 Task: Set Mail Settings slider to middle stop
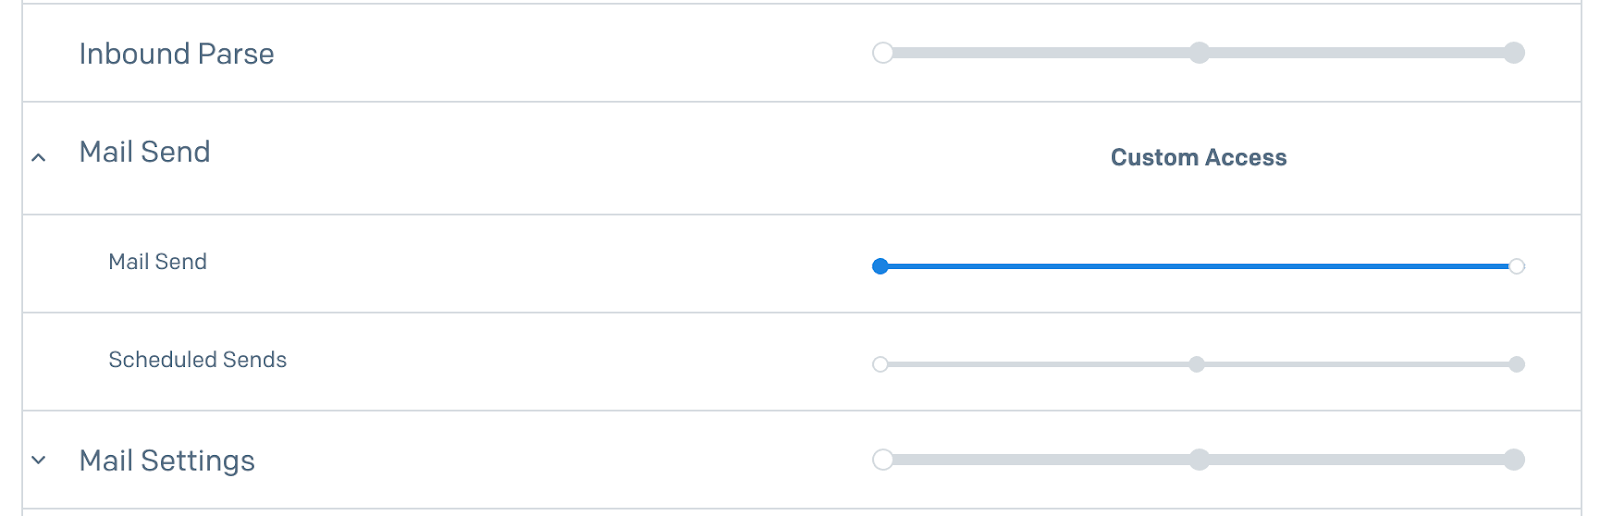click(x=1199, y=460)
